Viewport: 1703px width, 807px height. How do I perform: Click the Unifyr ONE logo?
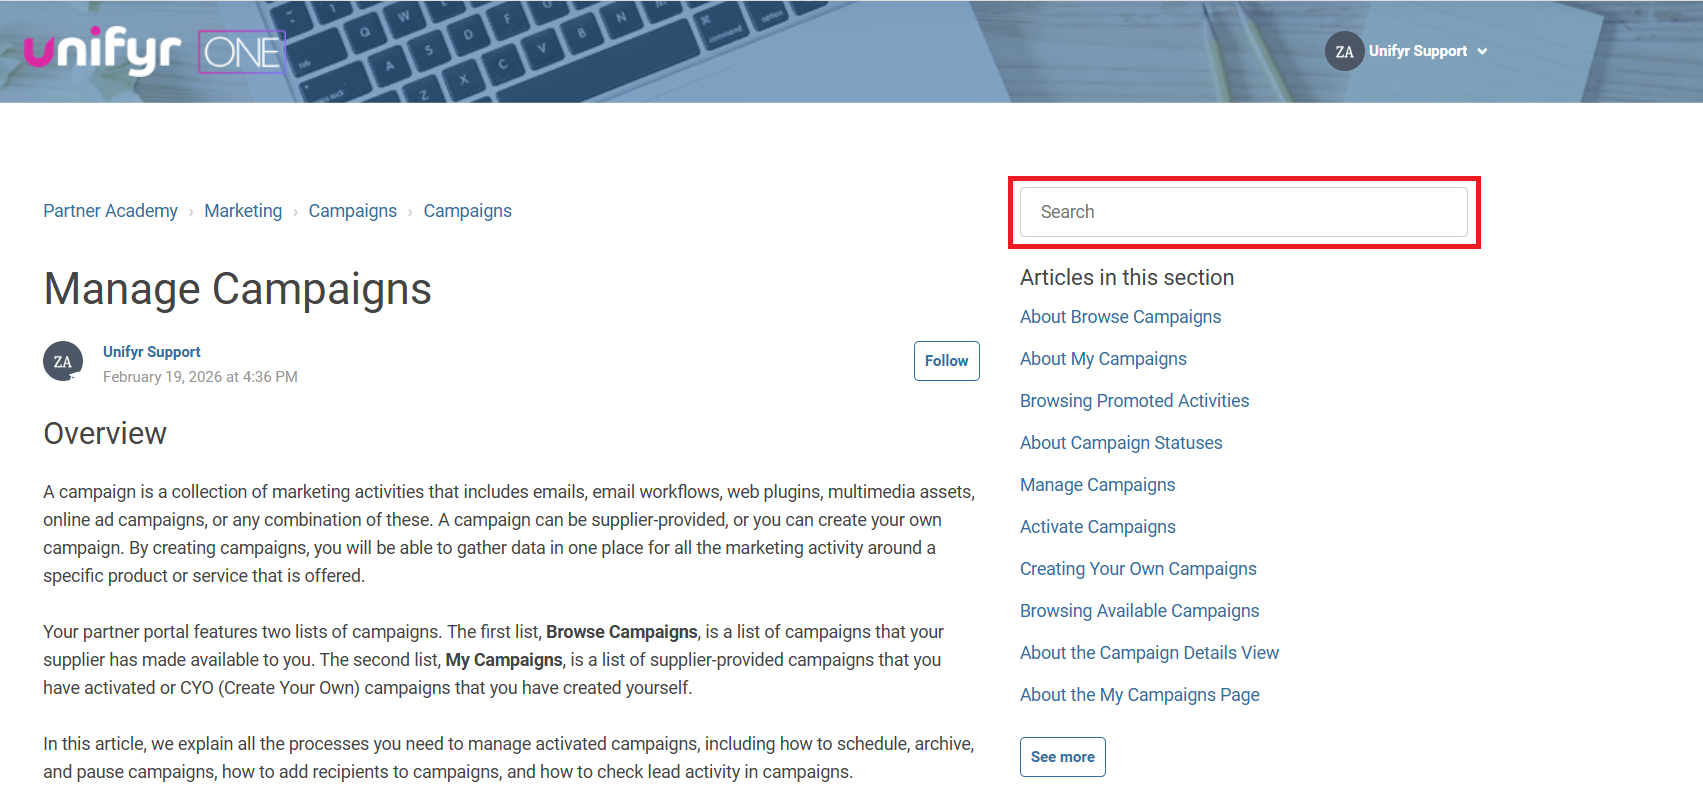click(x=154, y=51)
